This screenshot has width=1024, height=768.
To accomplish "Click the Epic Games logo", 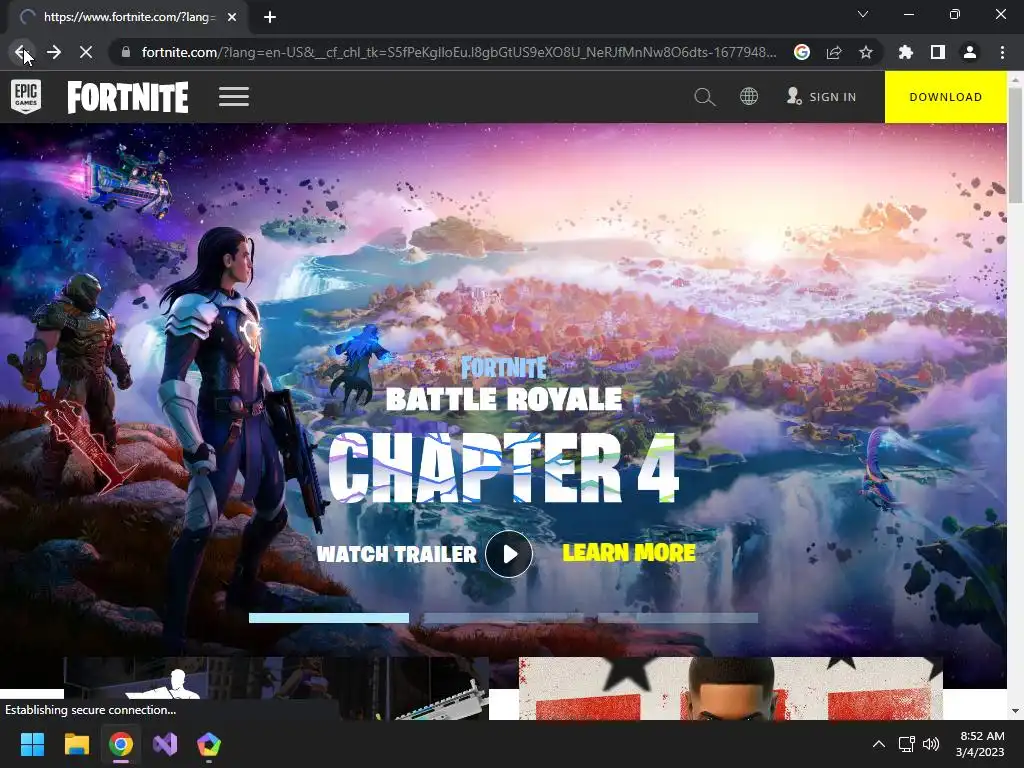I will (25, 97).
